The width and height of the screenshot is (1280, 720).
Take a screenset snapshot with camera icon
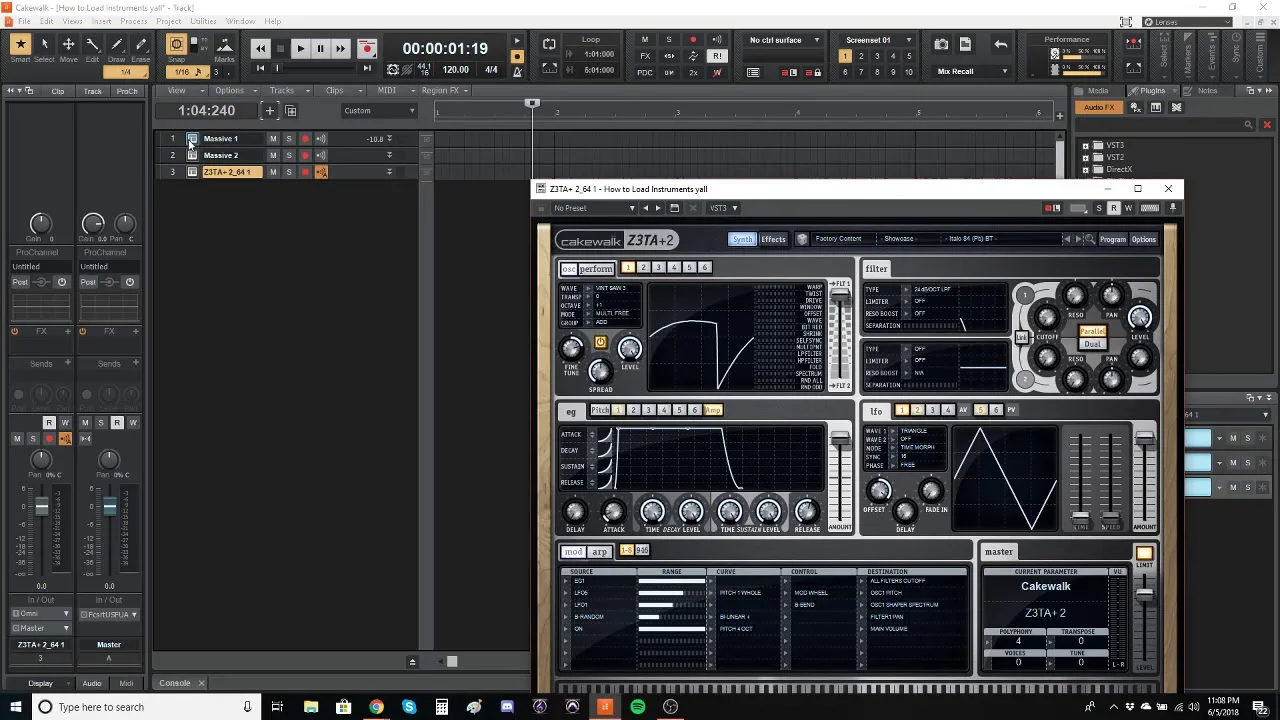pos(941,44)
